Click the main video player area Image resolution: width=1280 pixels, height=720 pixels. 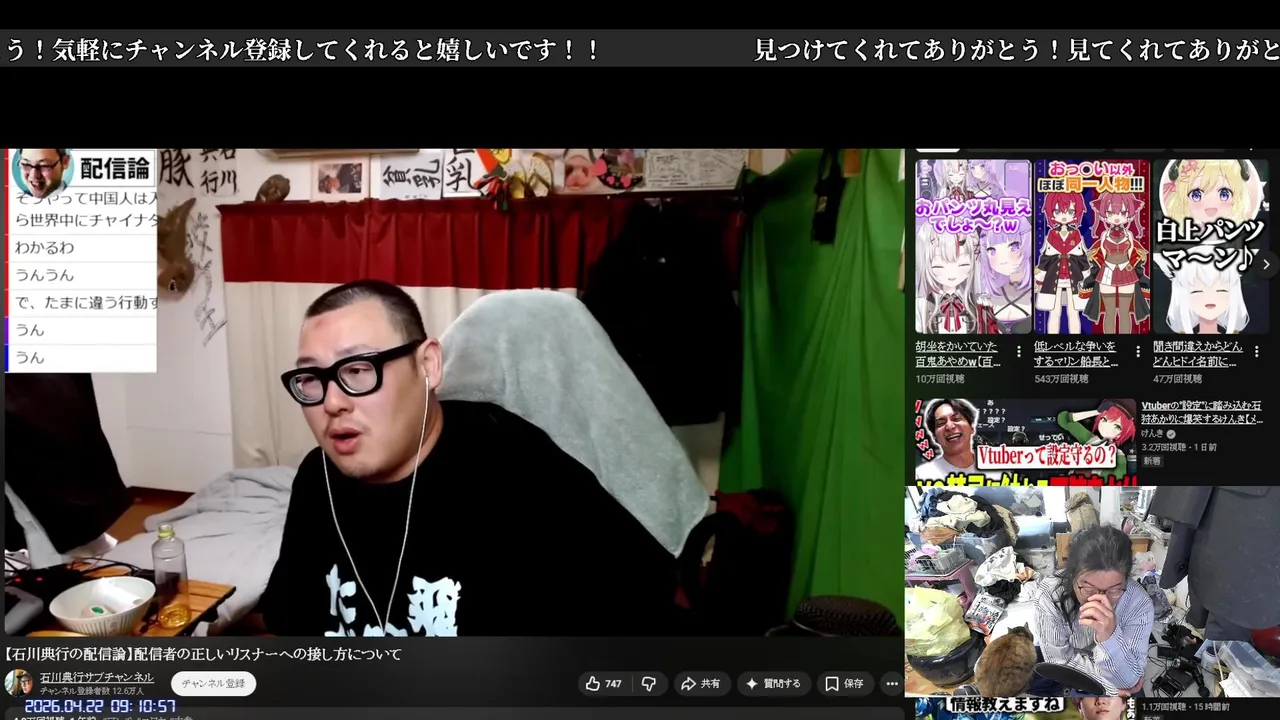[x=454, y=392]
